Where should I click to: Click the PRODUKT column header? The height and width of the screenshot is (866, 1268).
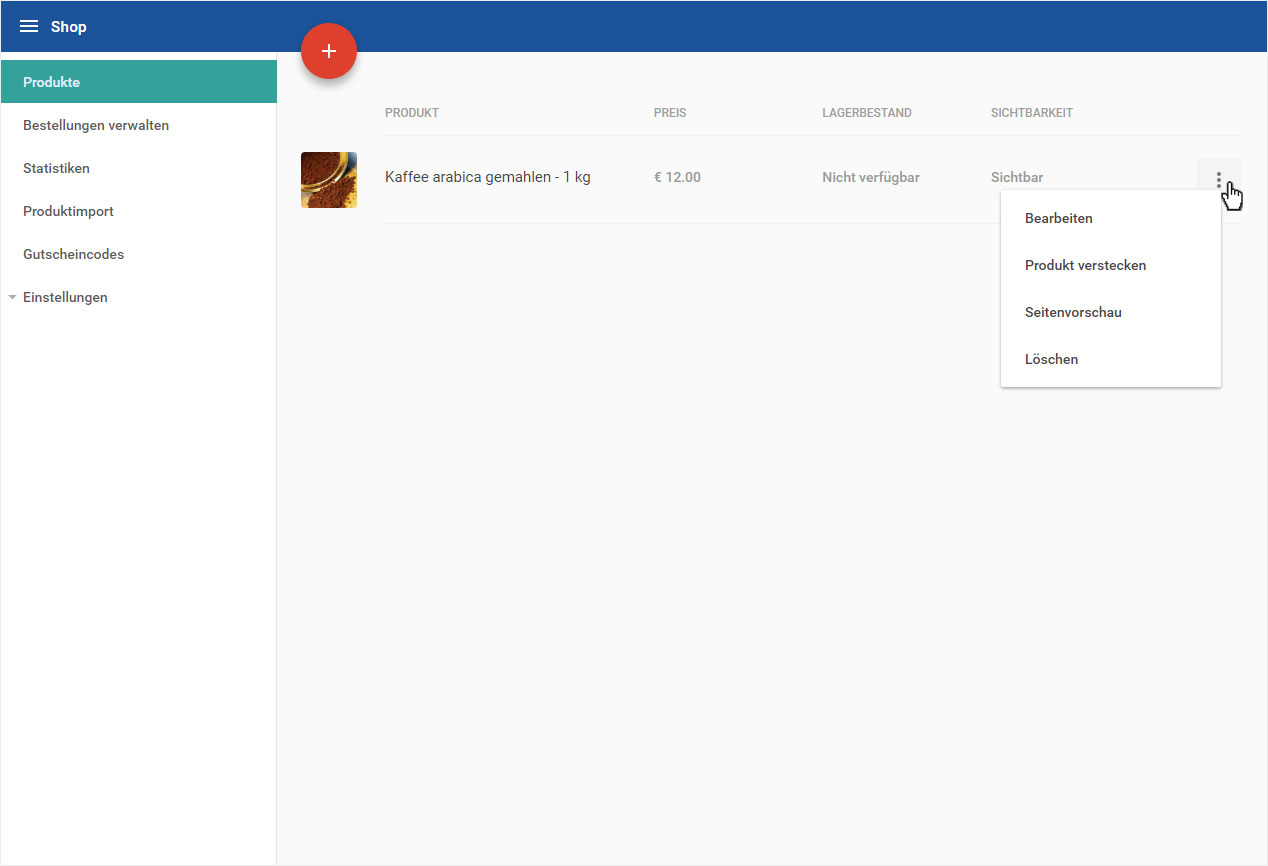(x=412, y=113)
